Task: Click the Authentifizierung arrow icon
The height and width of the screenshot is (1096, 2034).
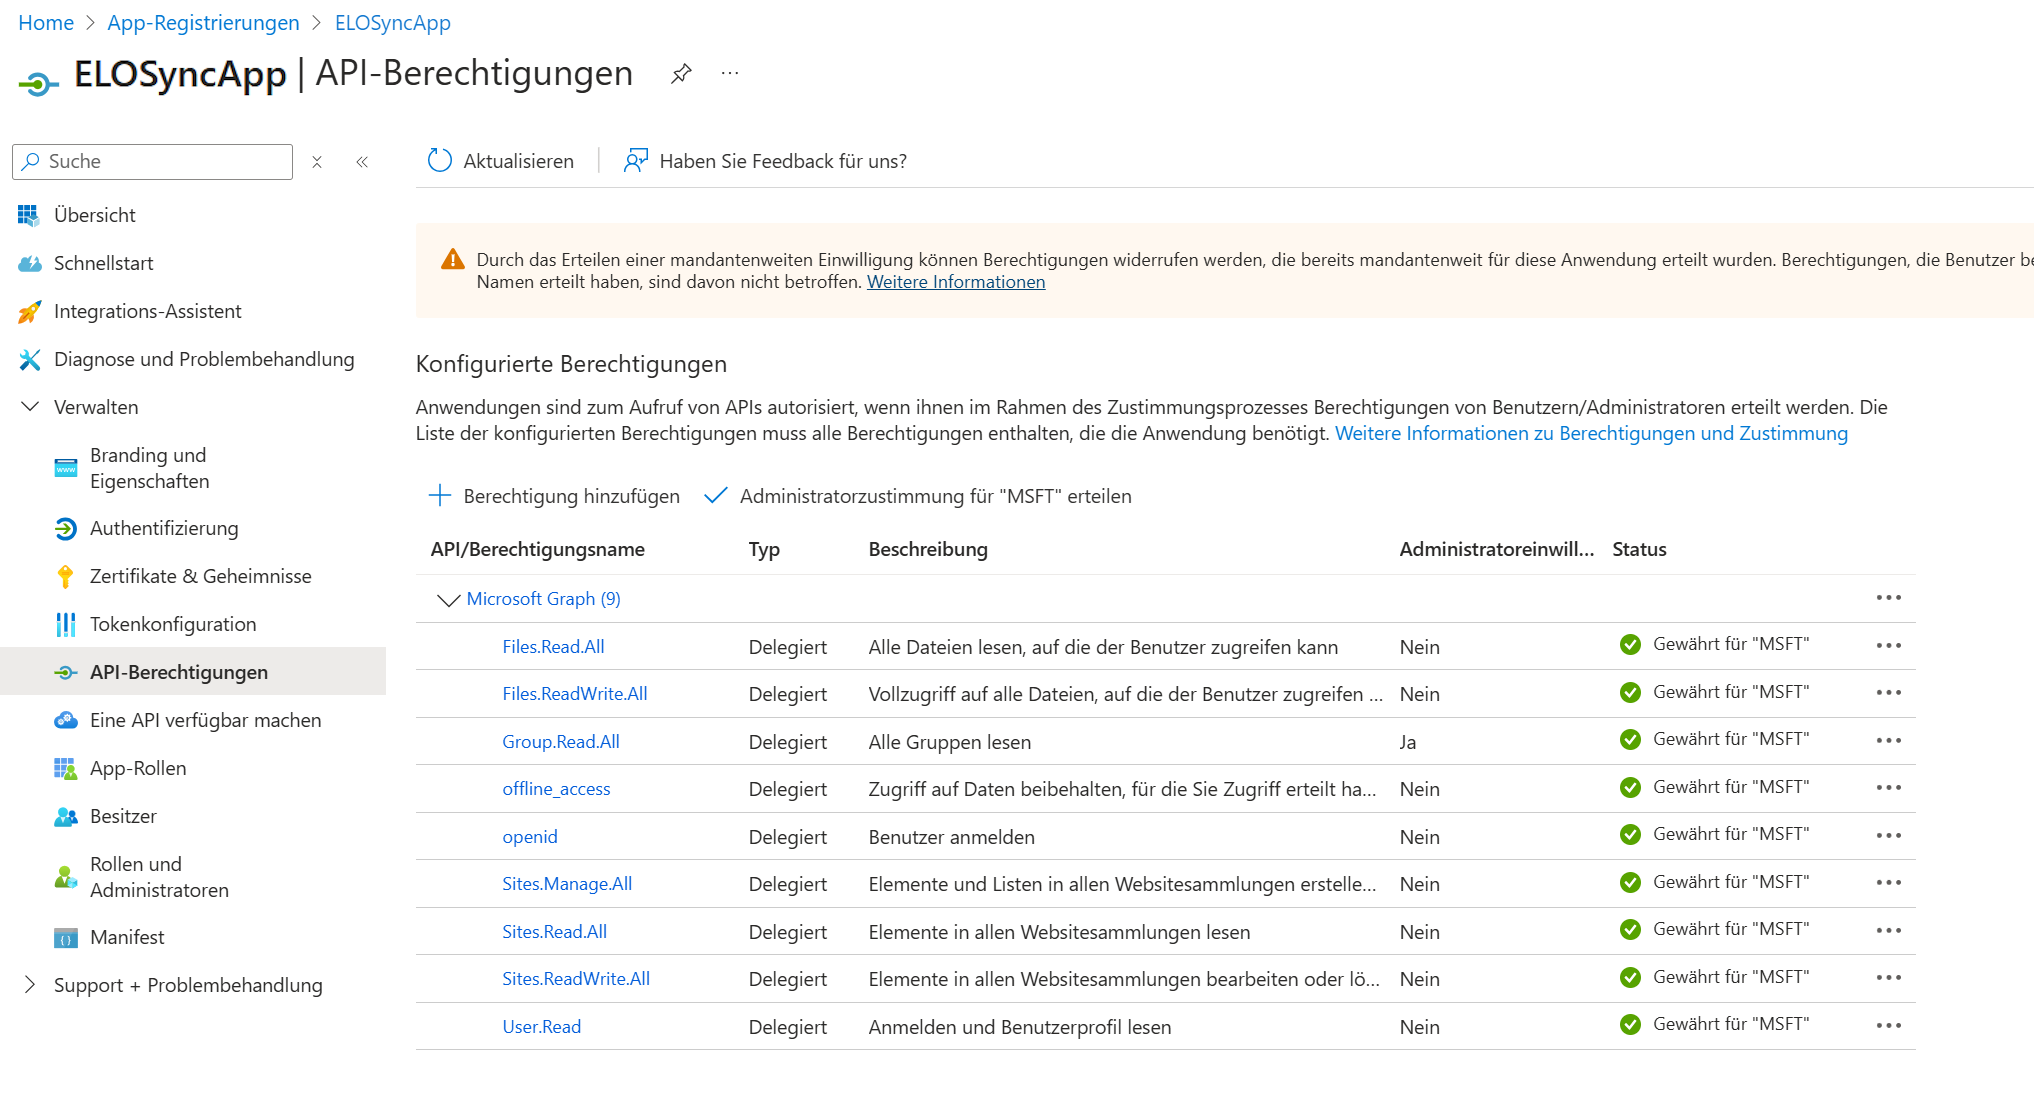Action: [65, 528]
